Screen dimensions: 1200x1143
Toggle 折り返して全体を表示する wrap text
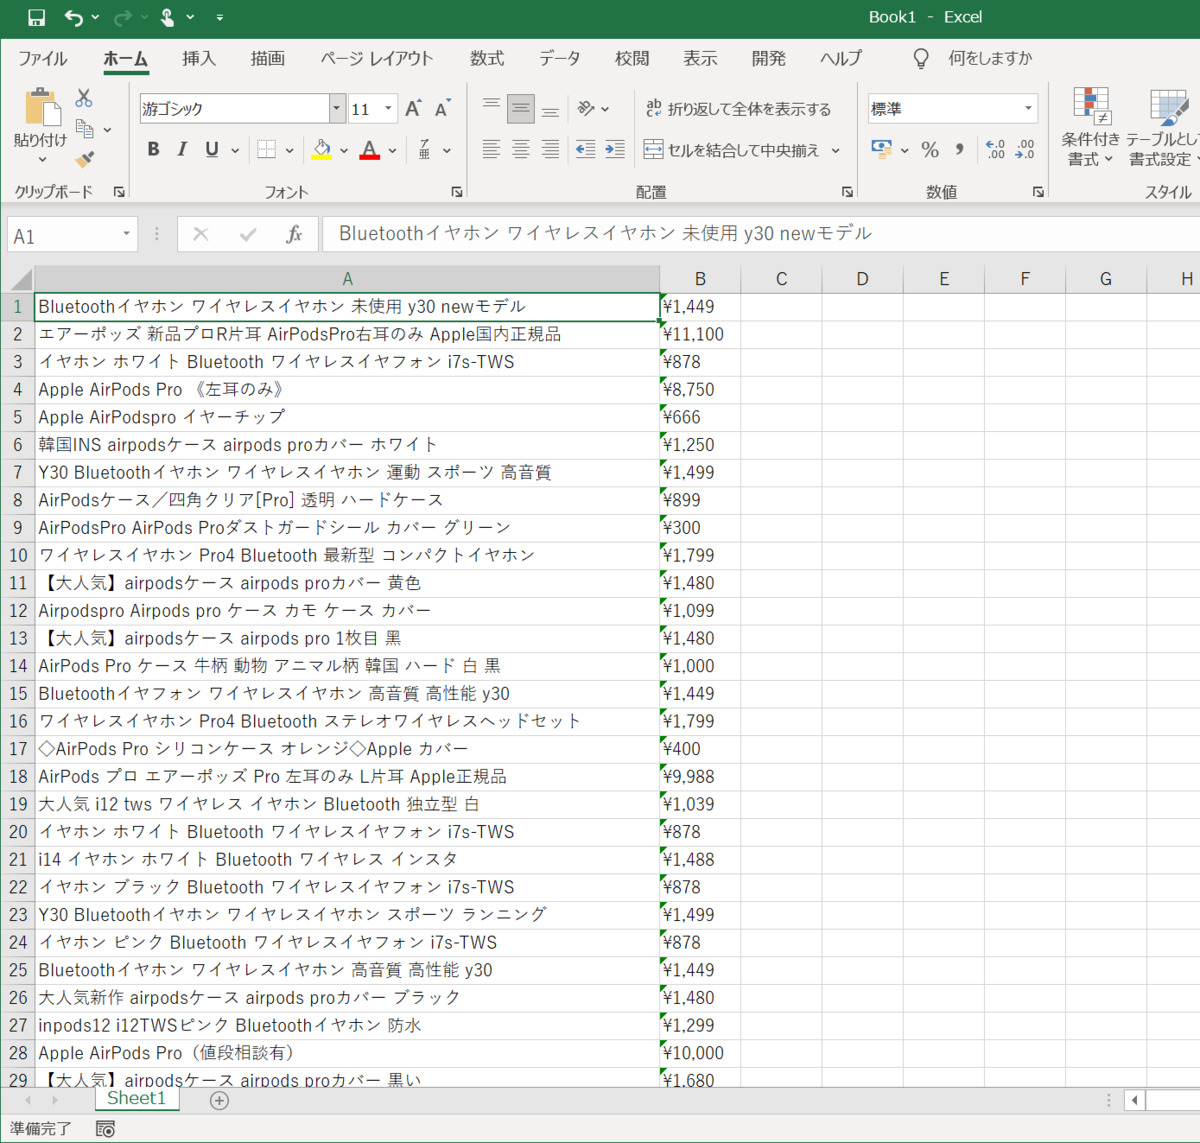[738, 108]
